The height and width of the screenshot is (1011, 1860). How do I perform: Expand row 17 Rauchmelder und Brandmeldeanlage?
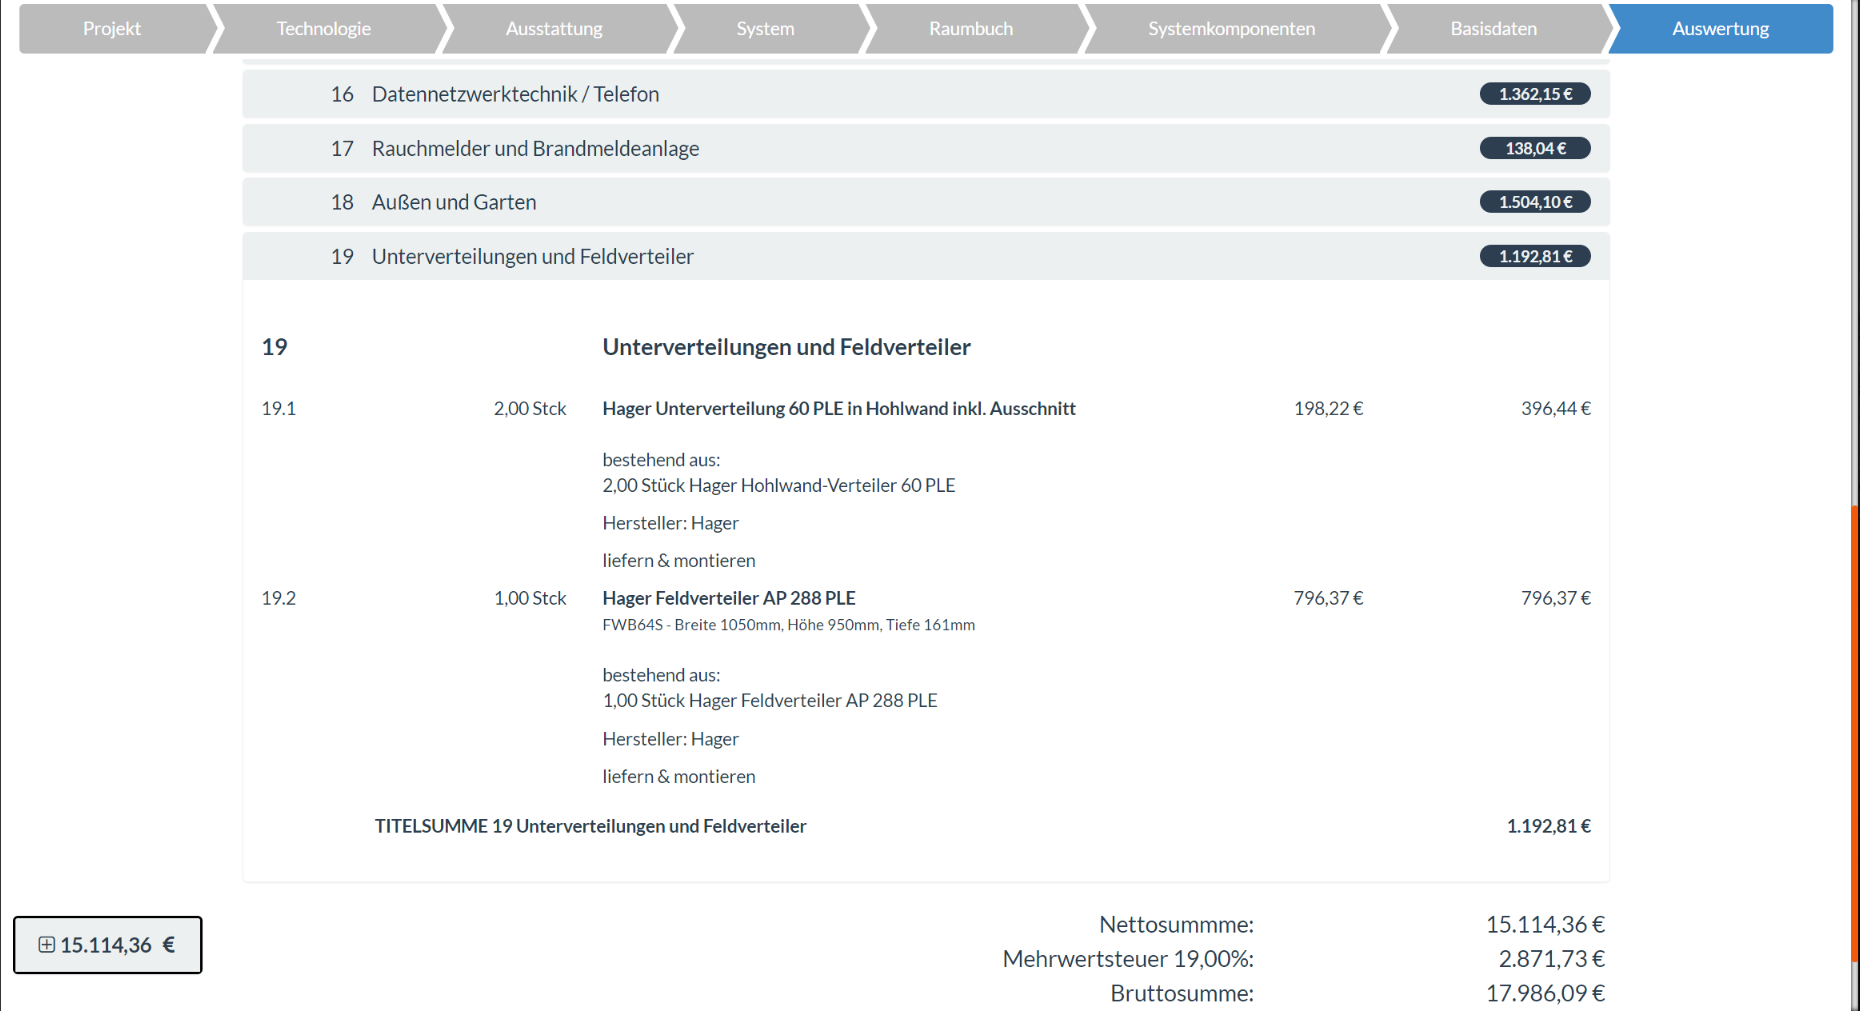tap(535, 148)
